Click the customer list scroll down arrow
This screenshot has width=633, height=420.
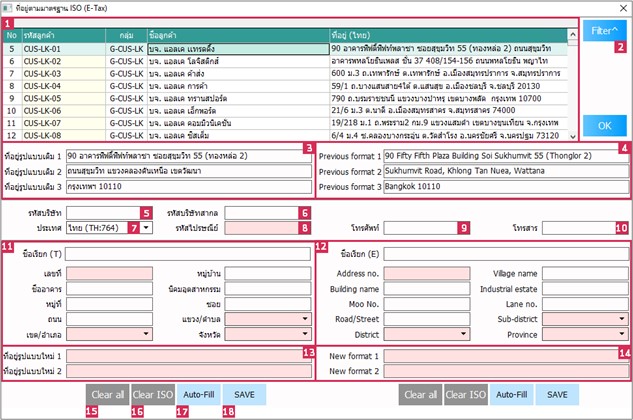572,136
